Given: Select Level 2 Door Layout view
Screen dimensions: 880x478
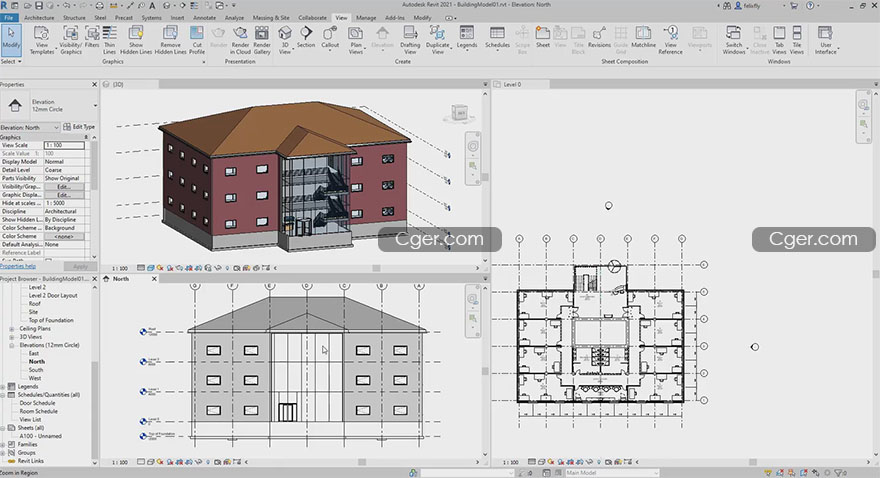Looking at the screenshot, I should 53,295.
